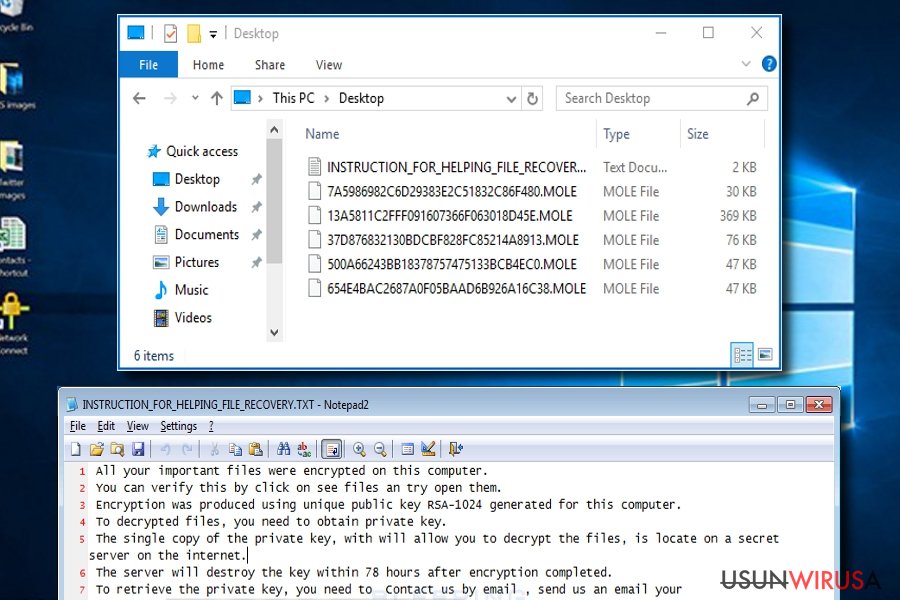900x600 pixels.
Task: Click the Paste clipboard icon in Notepad2
Action: point(255,449)
